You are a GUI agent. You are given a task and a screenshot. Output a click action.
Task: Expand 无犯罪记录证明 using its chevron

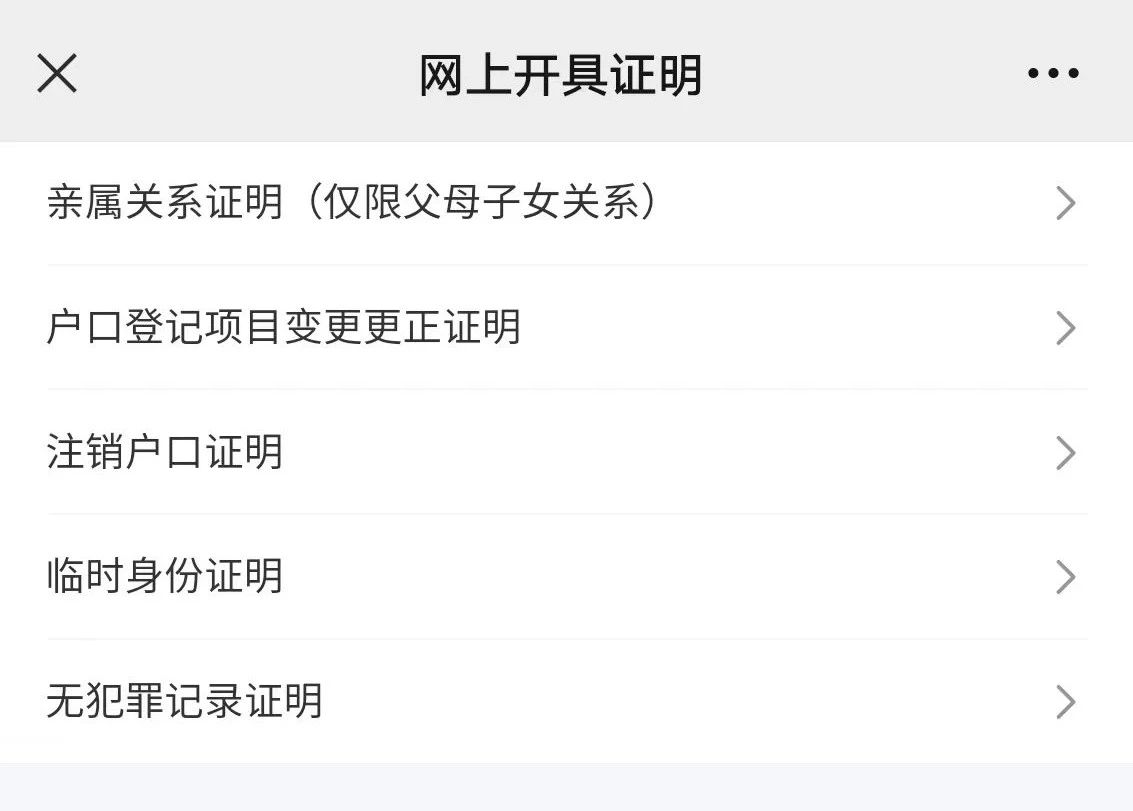(x=1065, y=702)
